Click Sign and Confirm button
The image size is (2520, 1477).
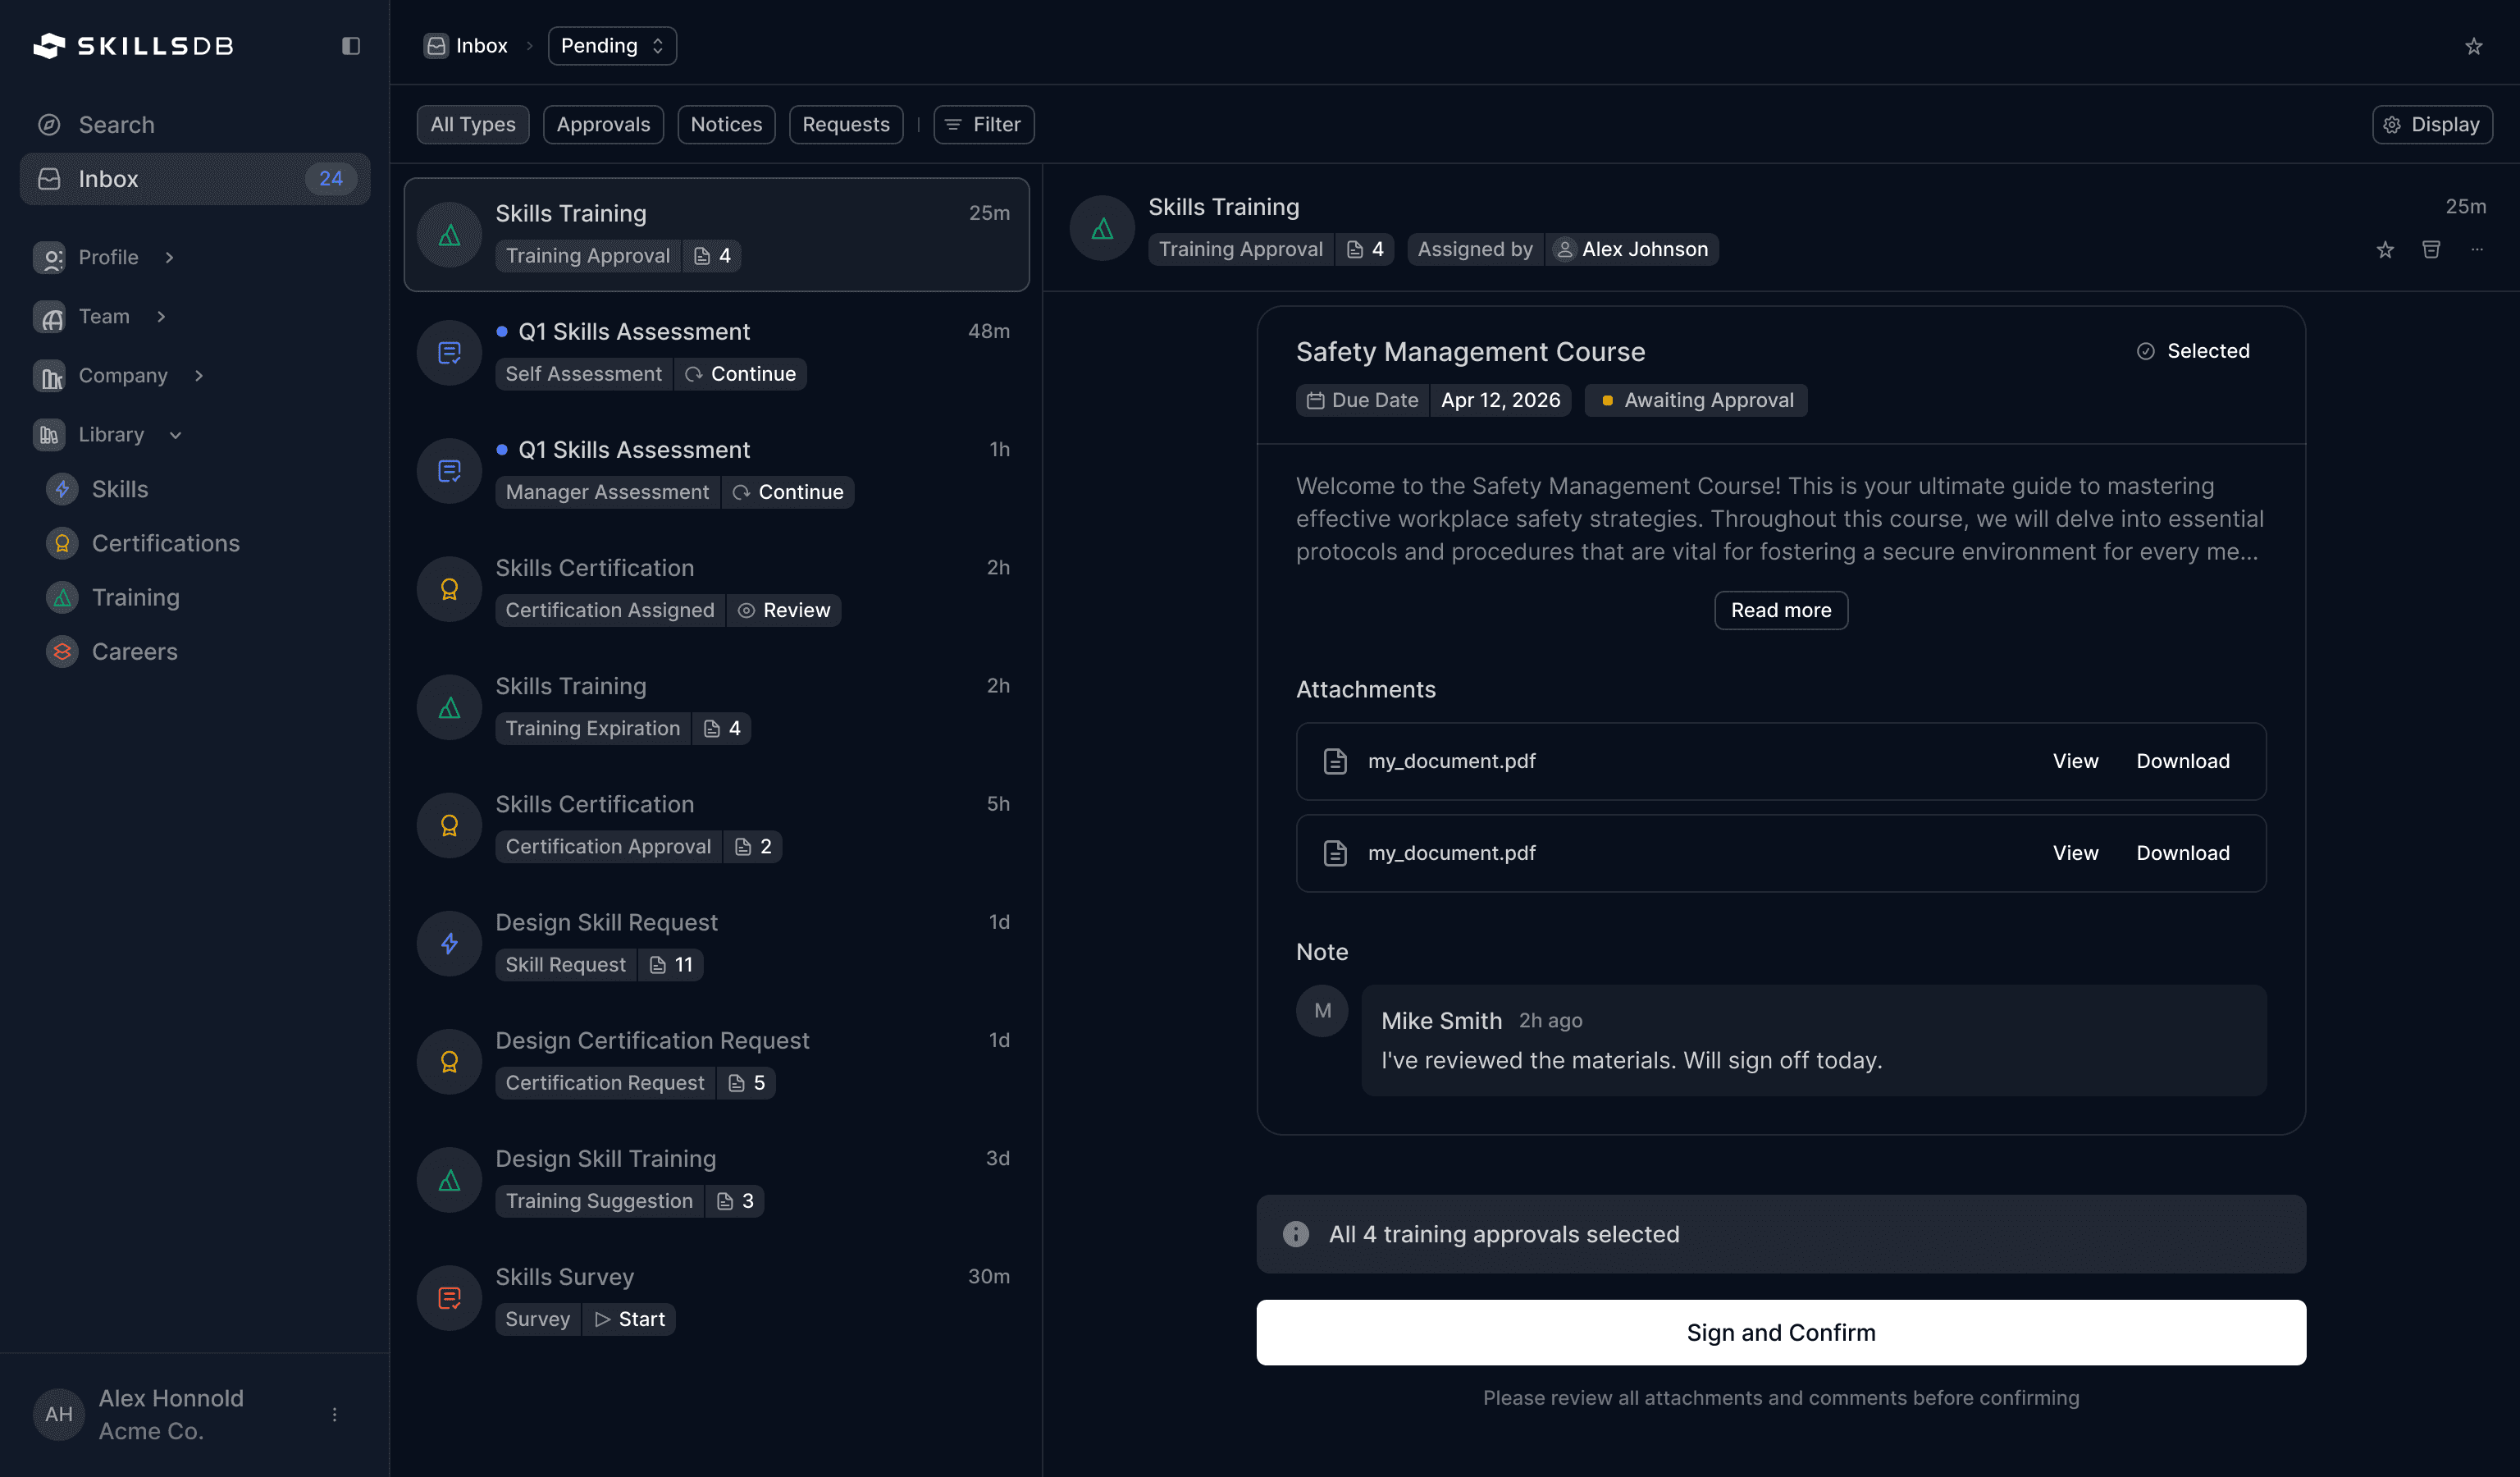point(1780,1332)
